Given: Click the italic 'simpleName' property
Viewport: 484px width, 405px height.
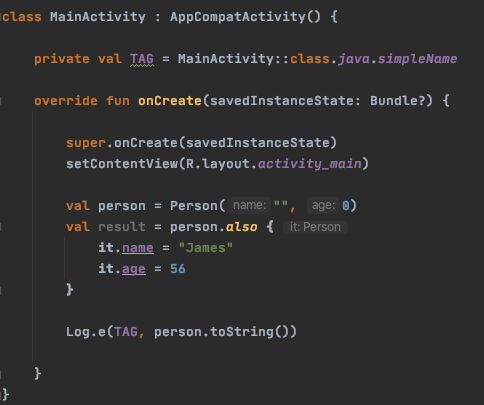Looking at the screenshot, I should tap(417, 59).
